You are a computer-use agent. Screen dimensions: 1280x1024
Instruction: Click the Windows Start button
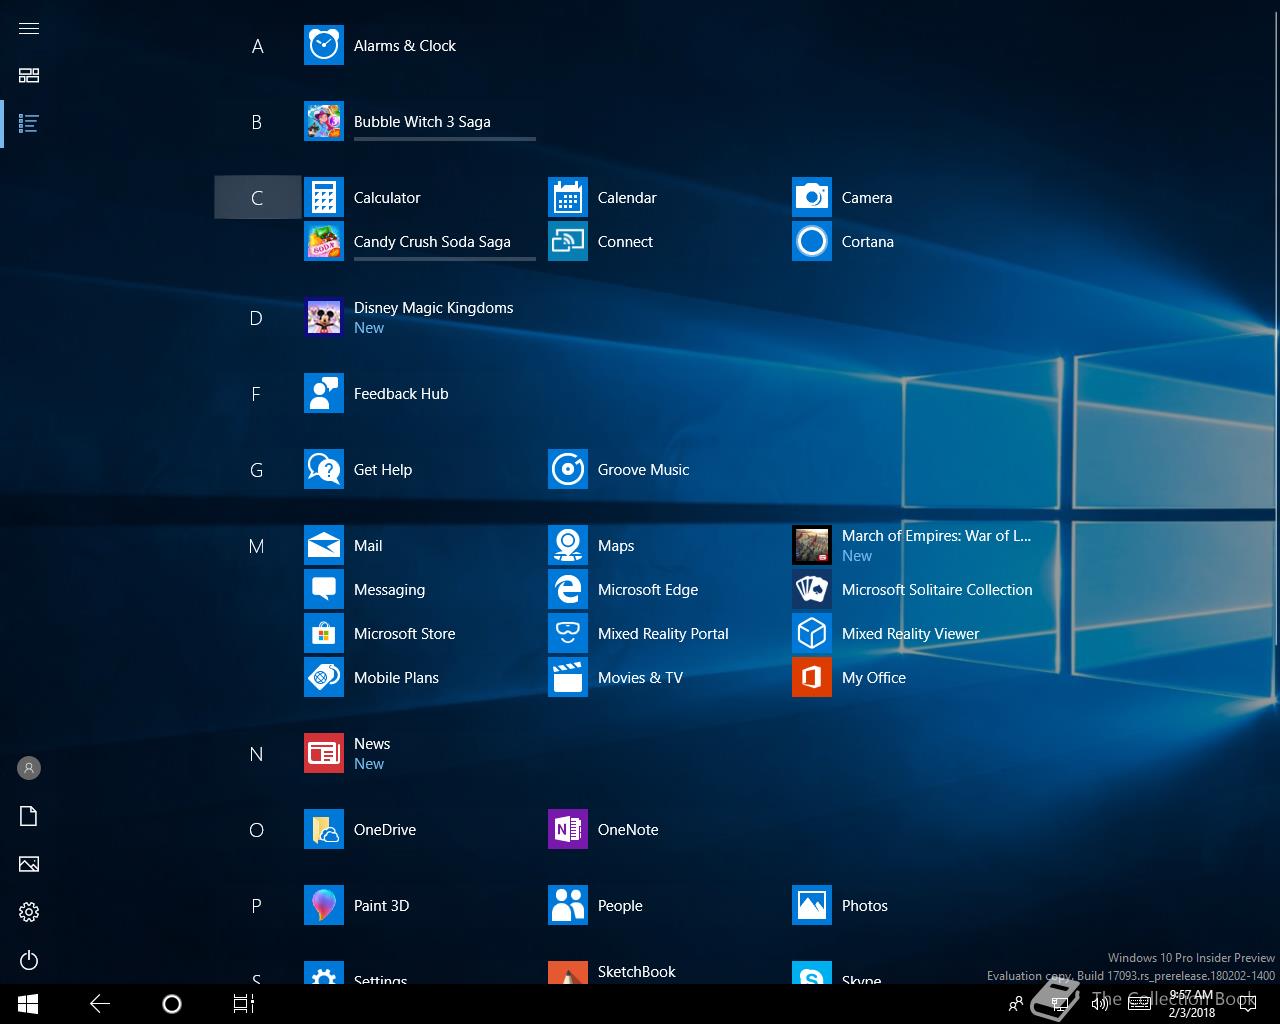click(28, 1004)
